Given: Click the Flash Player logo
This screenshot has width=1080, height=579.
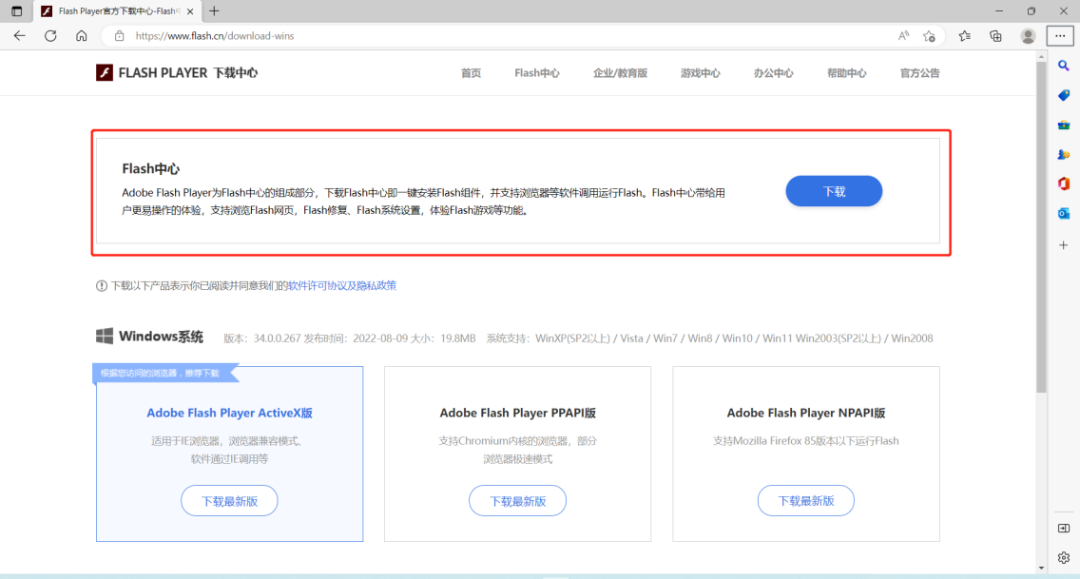Looking at the screenshot, I should click(x=104, y=72).
